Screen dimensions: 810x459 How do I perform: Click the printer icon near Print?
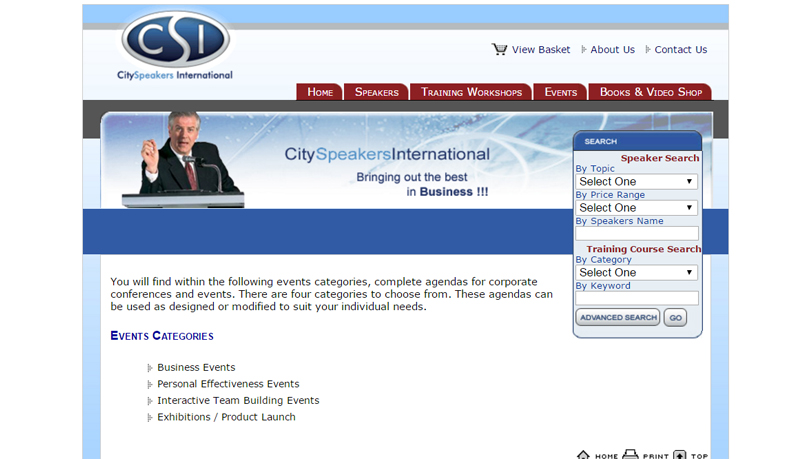point(630,455)
